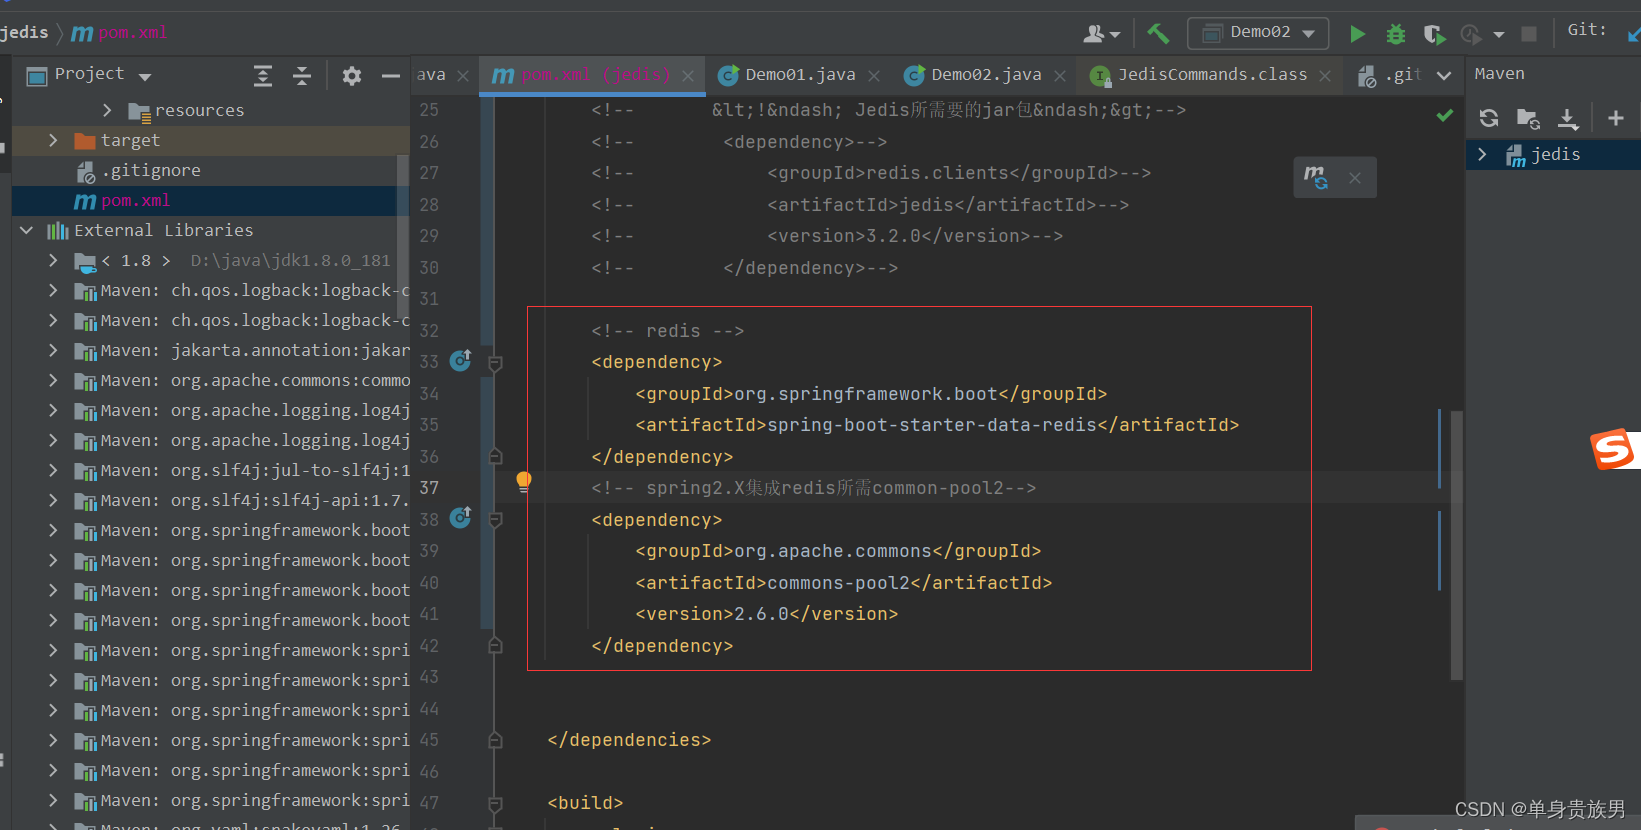This screenshot has height=830, width=1641.
Task: Click the spring-boot-starter-data-redis artifactId line
Action: click(937, 425)
